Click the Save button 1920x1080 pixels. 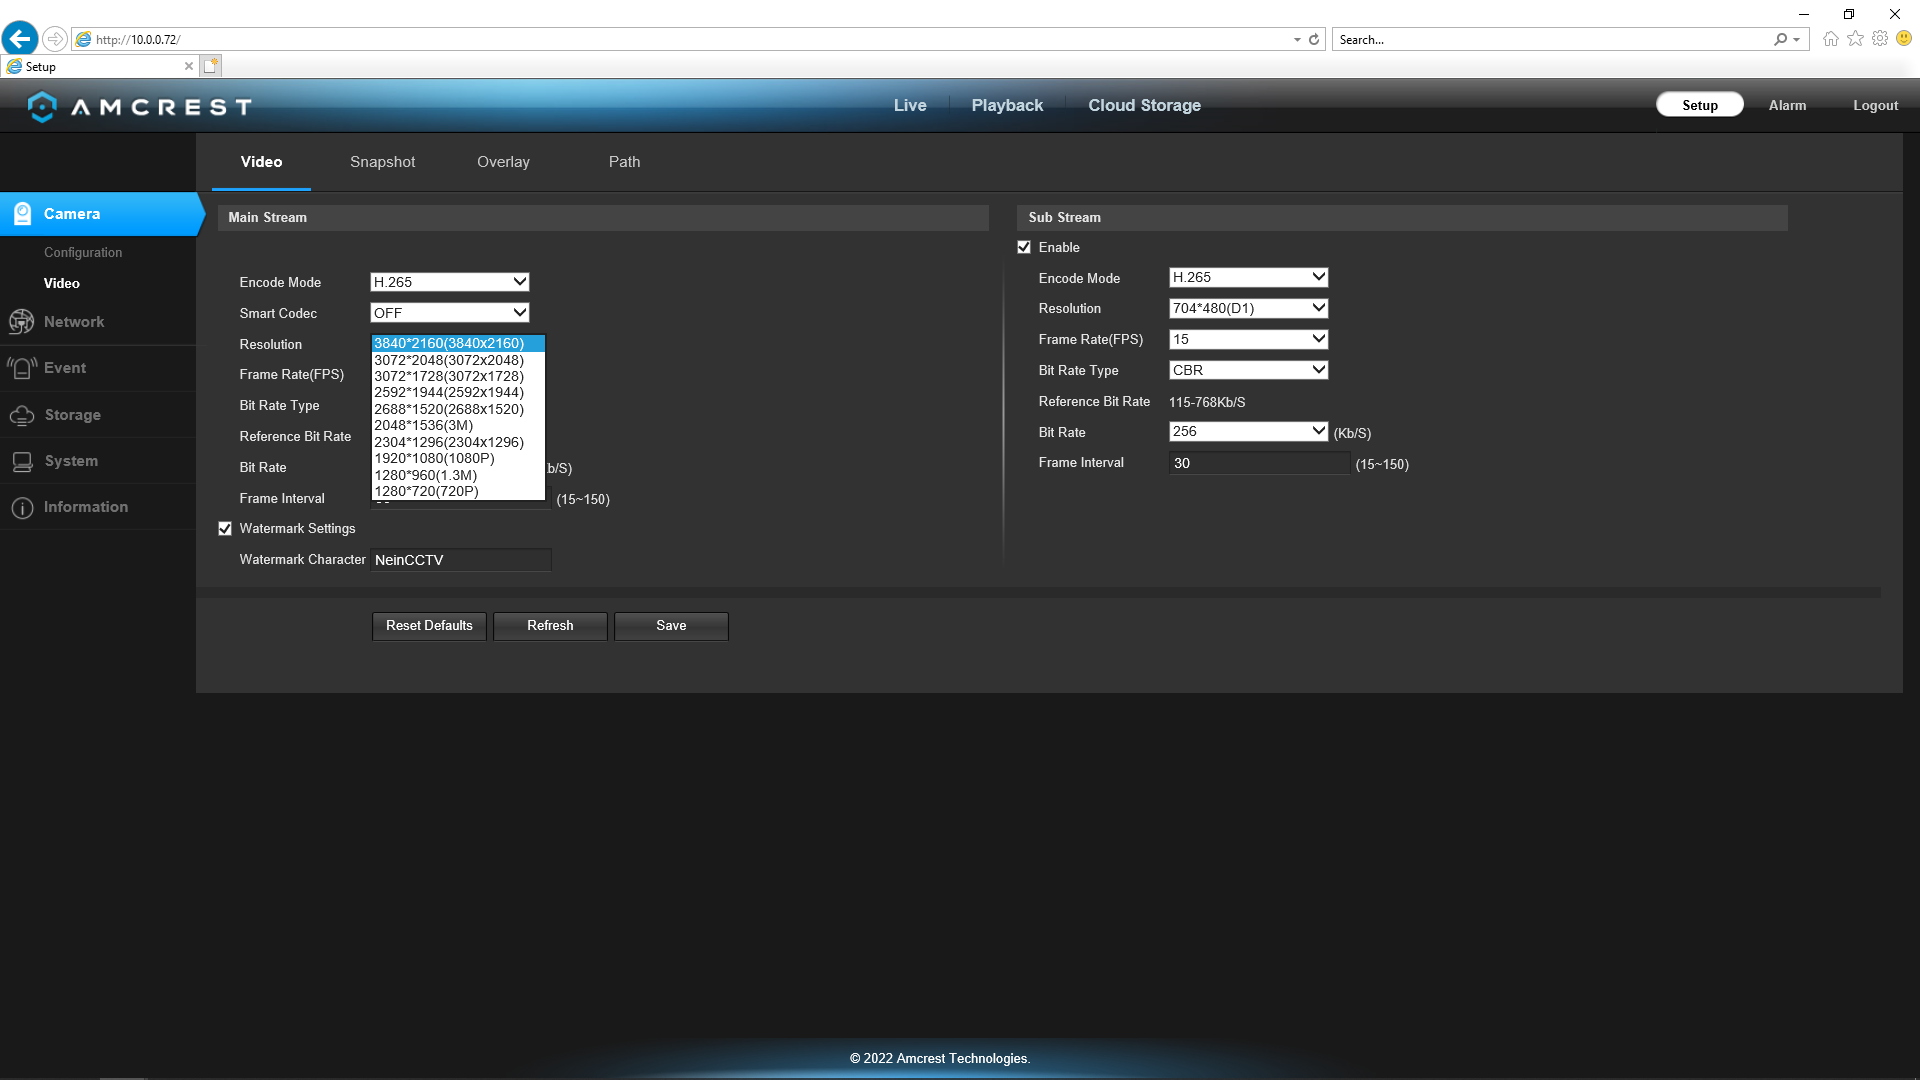671,626
